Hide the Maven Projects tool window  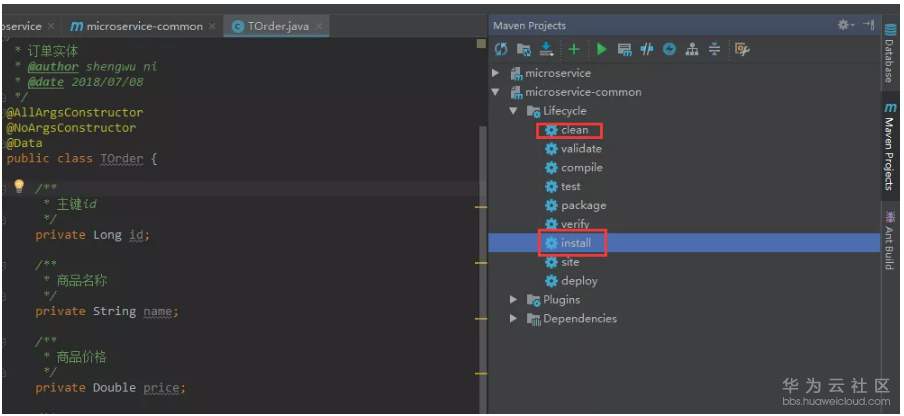point(869,25)
